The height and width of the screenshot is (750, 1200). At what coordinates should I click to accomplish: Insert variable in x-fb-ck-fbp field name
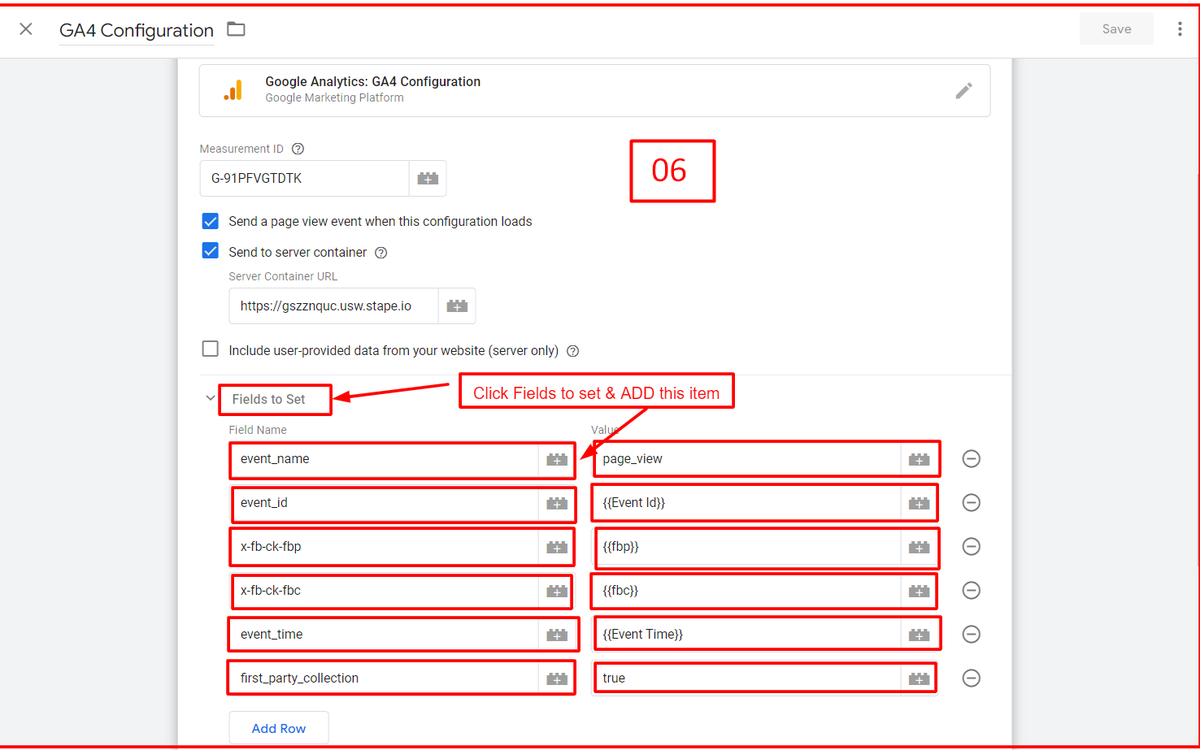[x=557, y=548]
